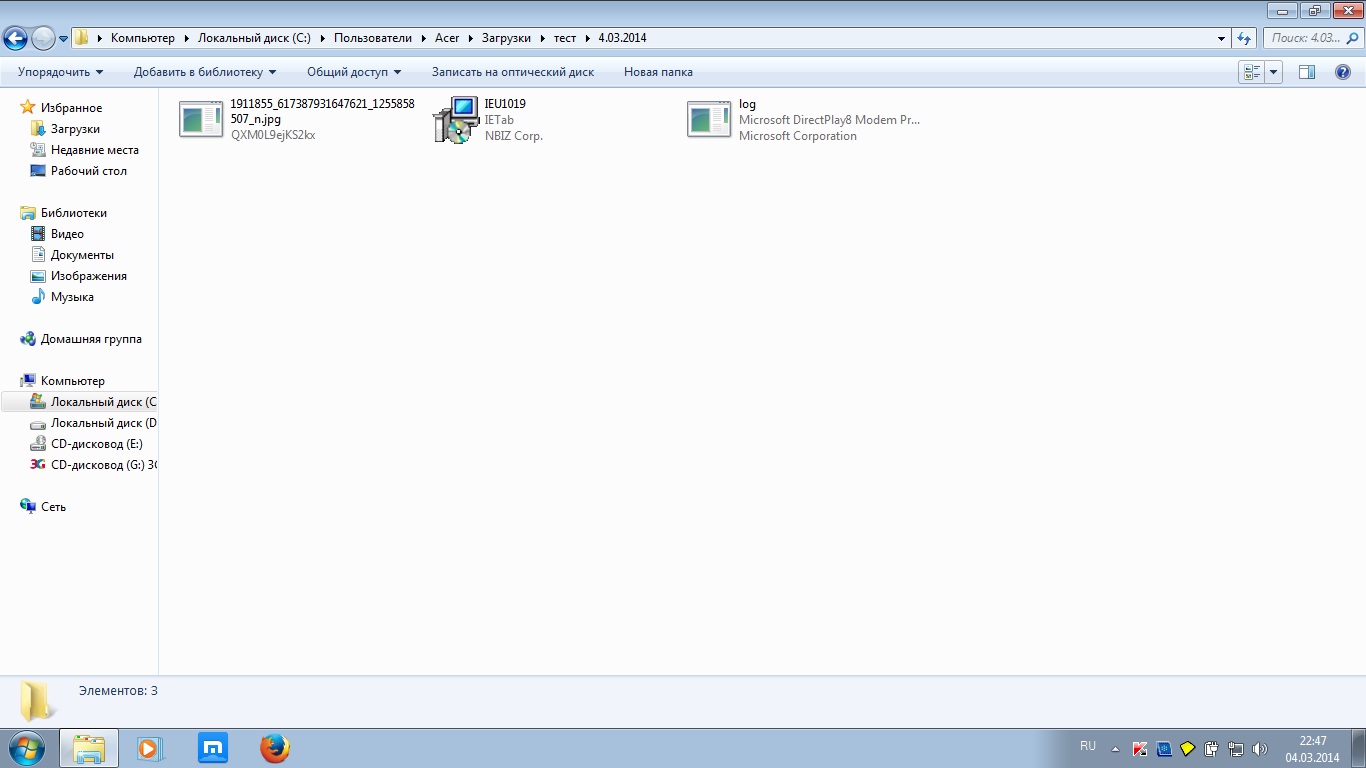
Task: Open Maxthon browser from the taskbar
Action: 212,748
